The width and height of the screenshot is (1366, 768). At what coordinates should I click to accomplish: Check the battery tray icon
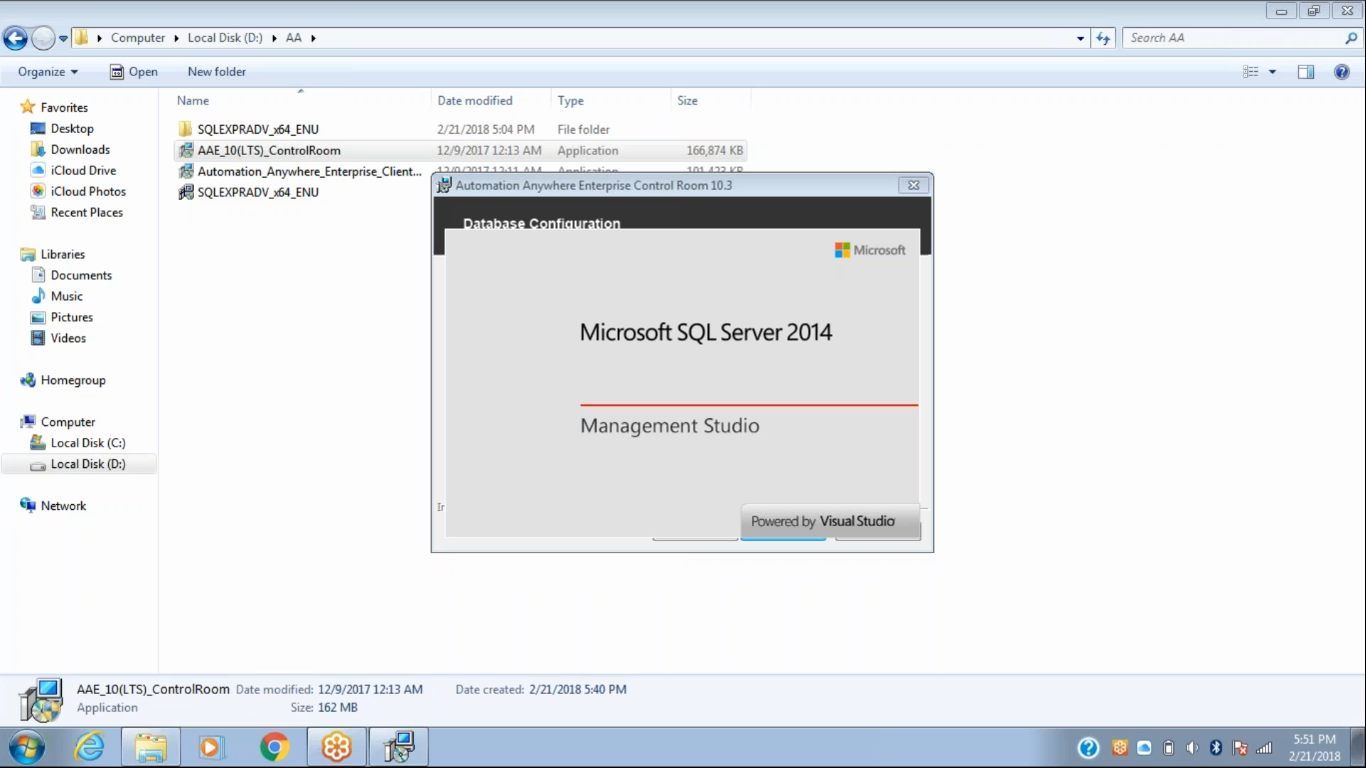[1168, 748]
